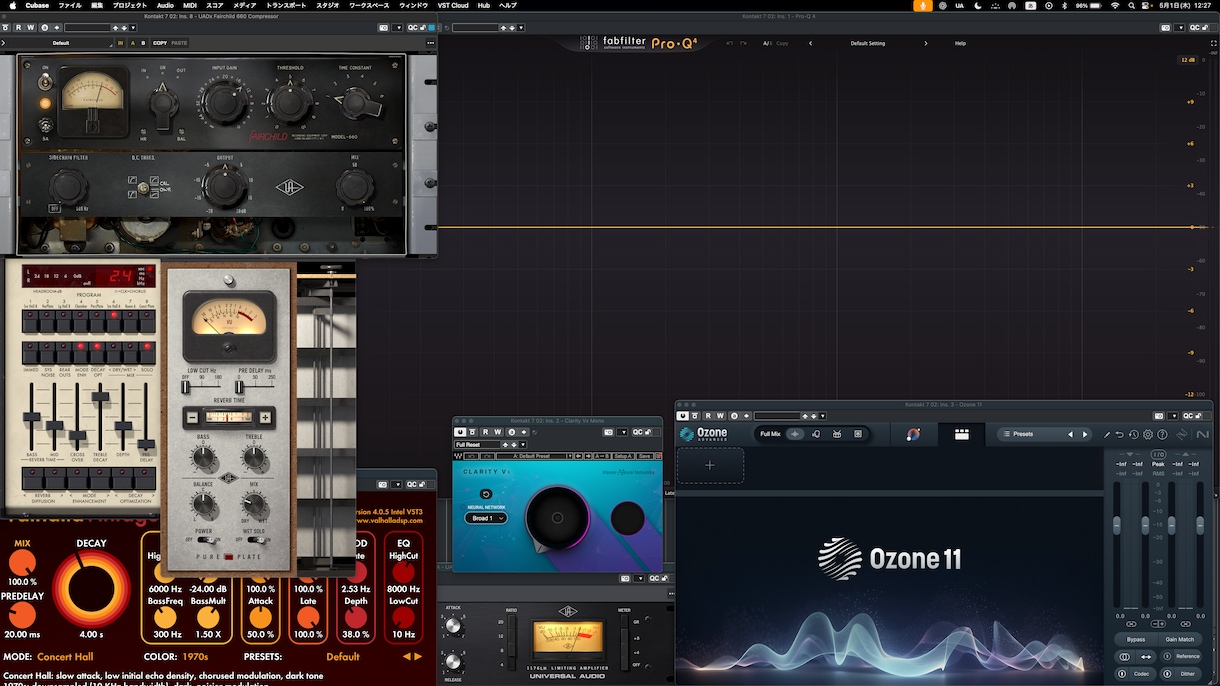Open Pro-Q Default Setting preset menu
The image size is (1220, 686).
pyautogui.click(x=868, y=43)
